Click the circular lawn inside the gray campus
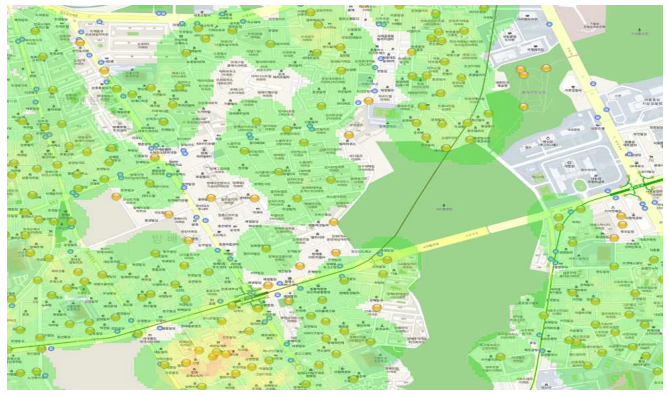Viewport: 668px width, 396px height. [579, 186]
